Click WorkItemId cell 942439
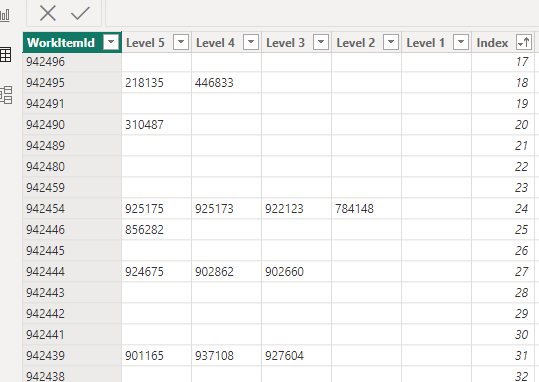The width and height of the screenshot is (539, 382). pos(72,356)
